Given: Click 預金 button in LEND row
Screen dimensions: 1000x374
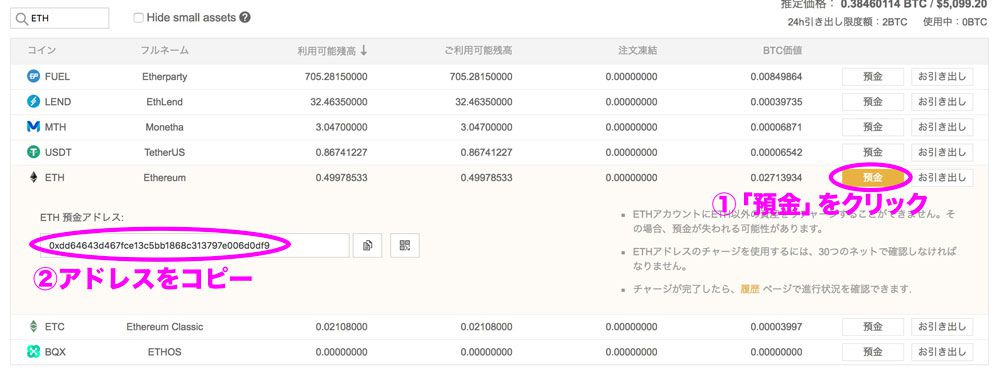Looking at the screenshot, I should (x=872, y=101).
